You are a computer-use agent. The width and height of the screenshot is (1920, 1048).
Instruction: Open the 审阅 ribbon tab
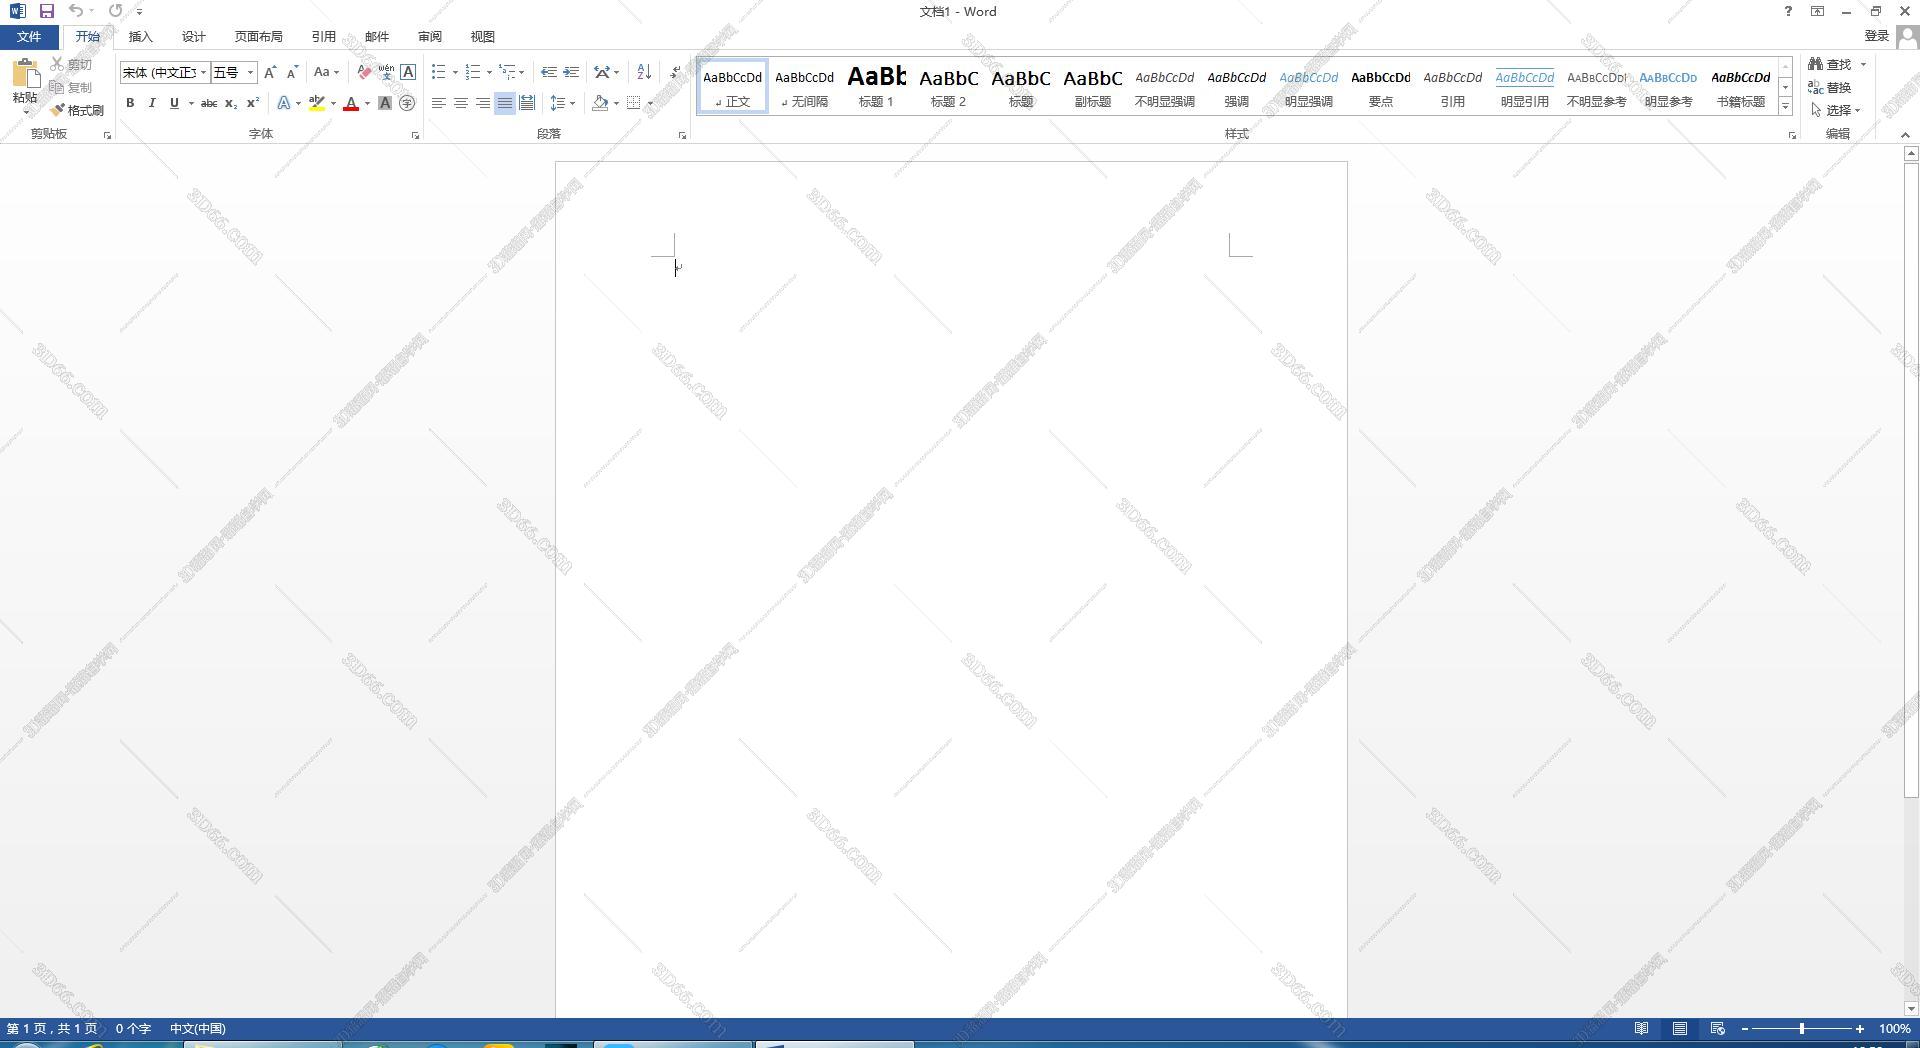click(x=429, y=36)
